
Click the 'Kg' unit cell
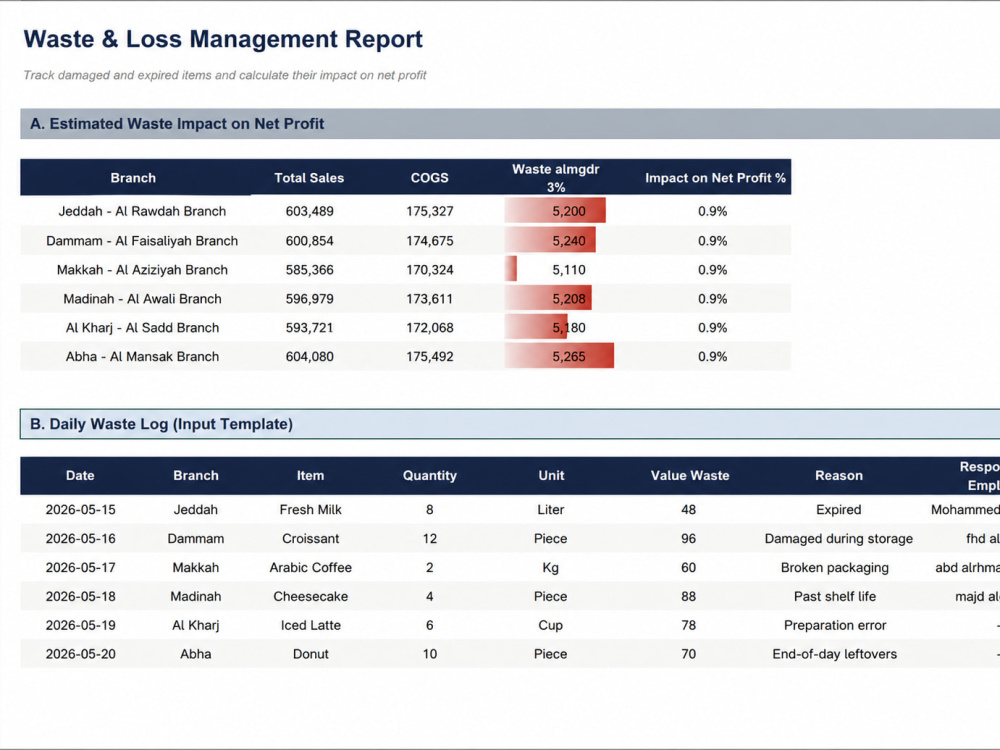[x=550, y=568]
